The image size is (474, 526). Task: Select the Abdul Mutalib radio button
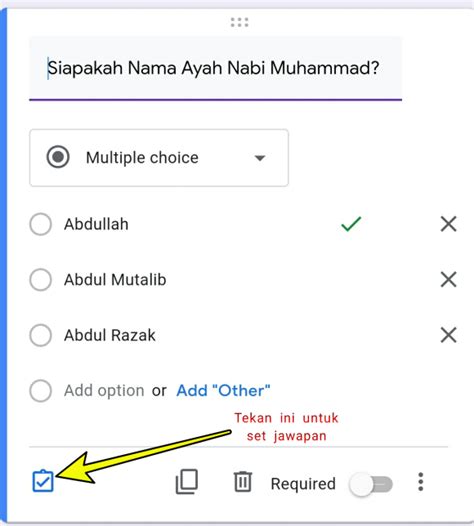tap(41, 279)
